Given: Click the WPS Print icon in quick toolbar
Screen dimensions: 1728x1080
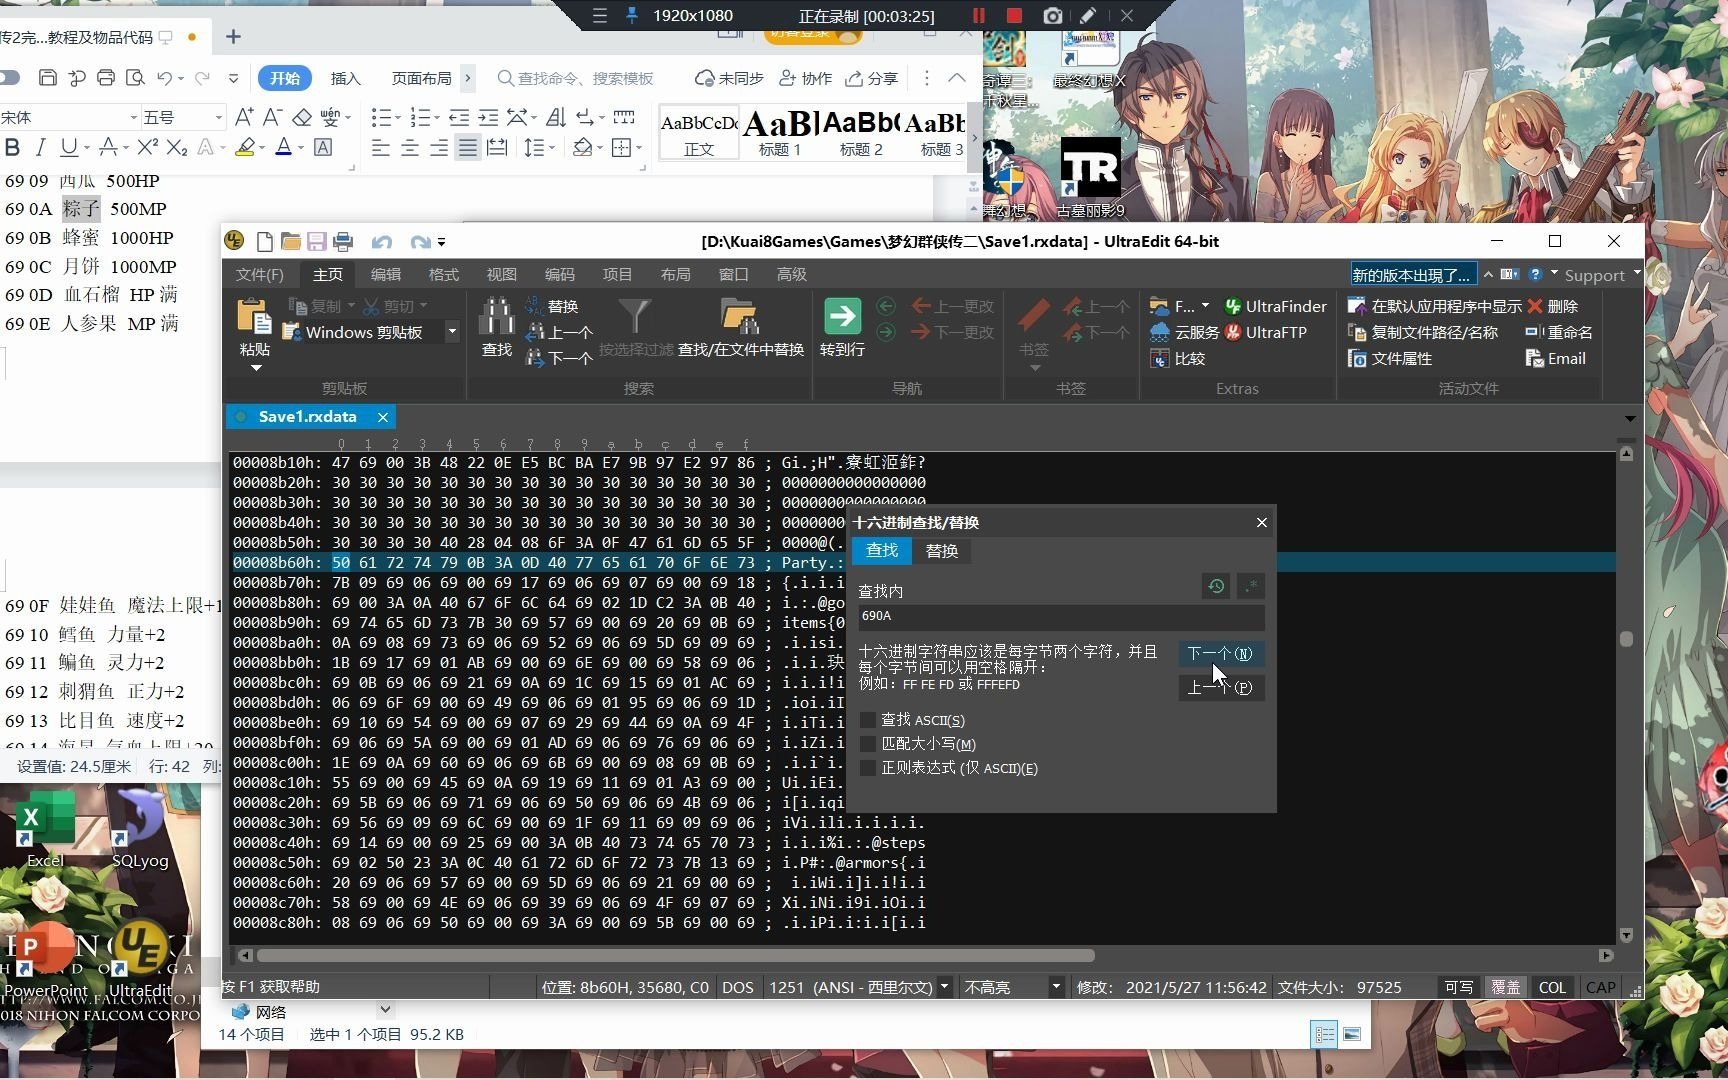Looking at the screenshot, I should point(106,78).
